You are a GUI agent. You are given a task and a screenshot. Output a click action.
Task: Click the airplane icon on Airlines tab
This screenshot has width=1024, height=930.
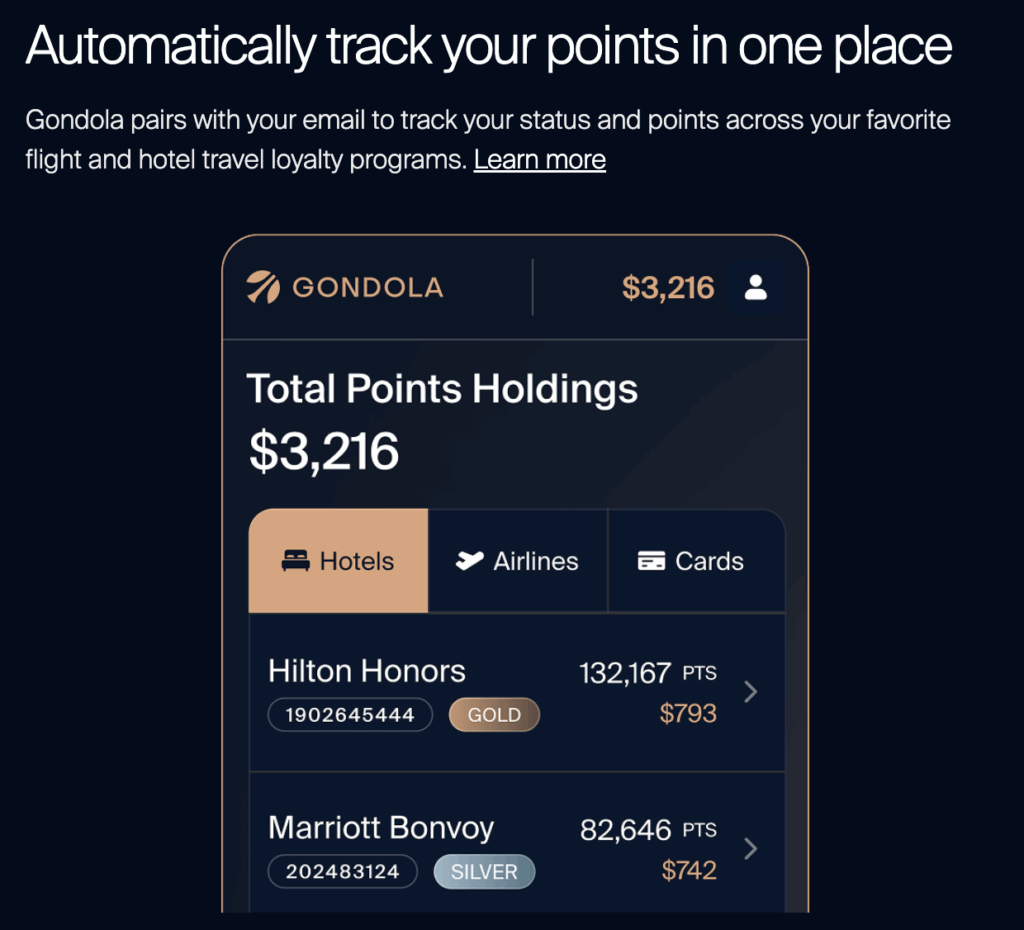[469, 561]
